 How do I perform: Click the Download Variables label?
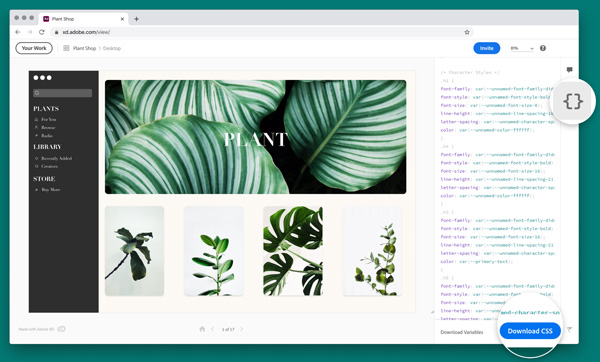click(462, 332)
